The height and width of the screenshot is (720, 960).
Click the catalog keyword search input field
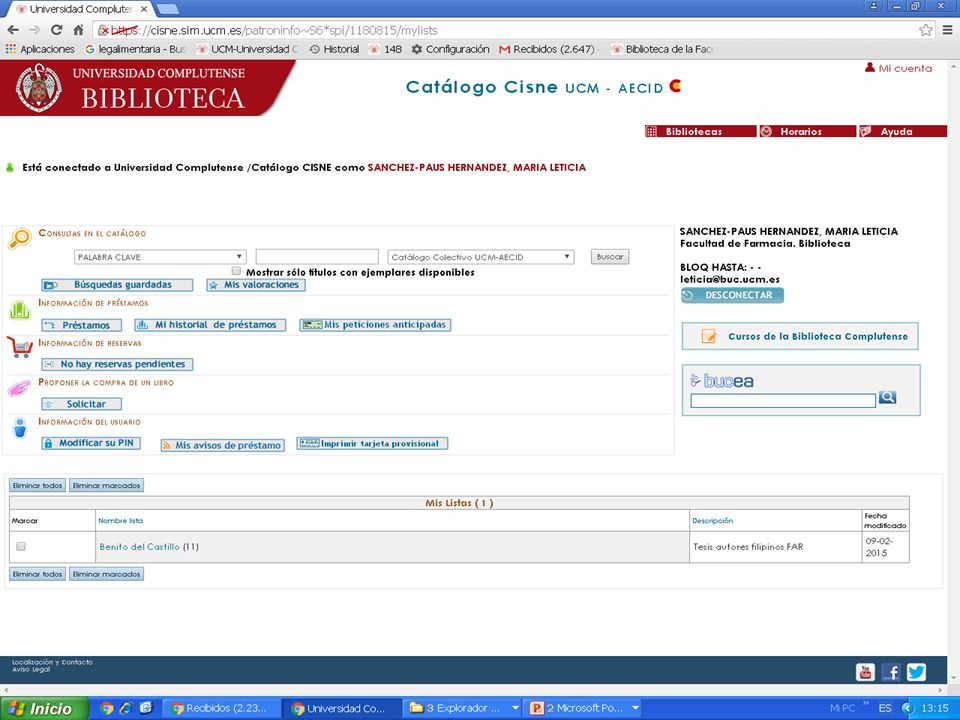pos(317,257)
